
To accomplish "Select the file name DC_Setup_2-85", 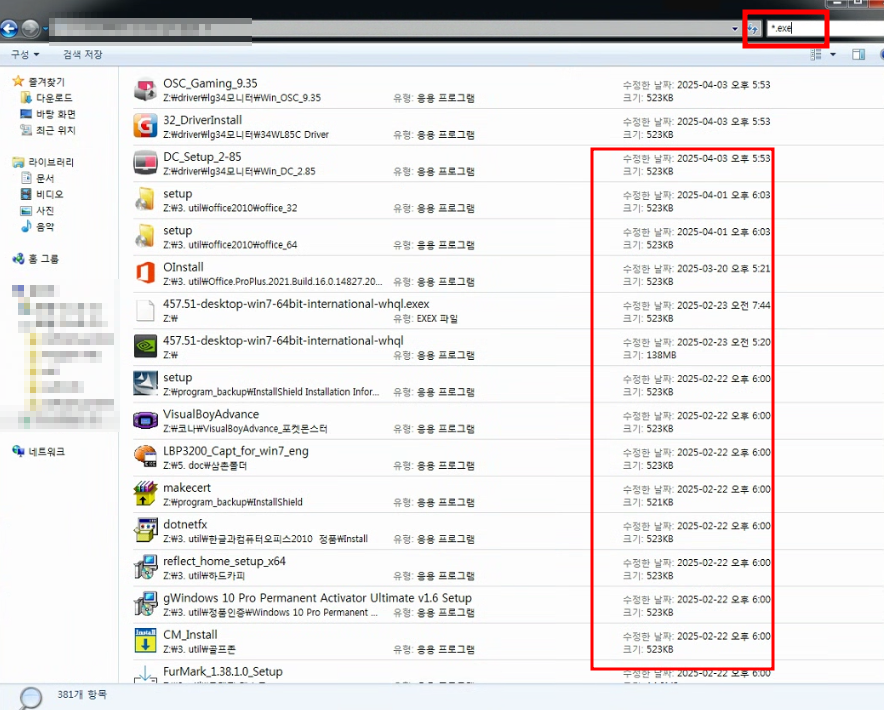I will (x=202, y=157).
